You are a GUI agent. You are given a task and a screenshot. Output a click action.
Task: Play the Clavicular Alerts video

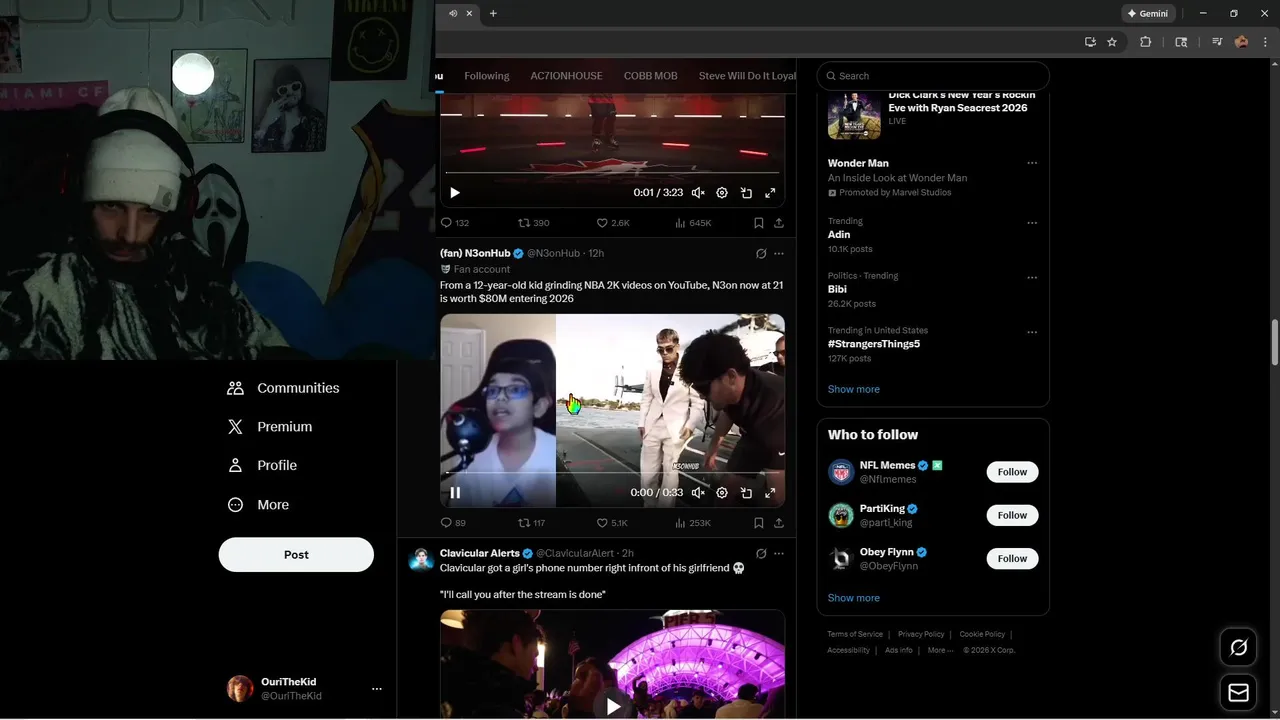coord(613,706)
